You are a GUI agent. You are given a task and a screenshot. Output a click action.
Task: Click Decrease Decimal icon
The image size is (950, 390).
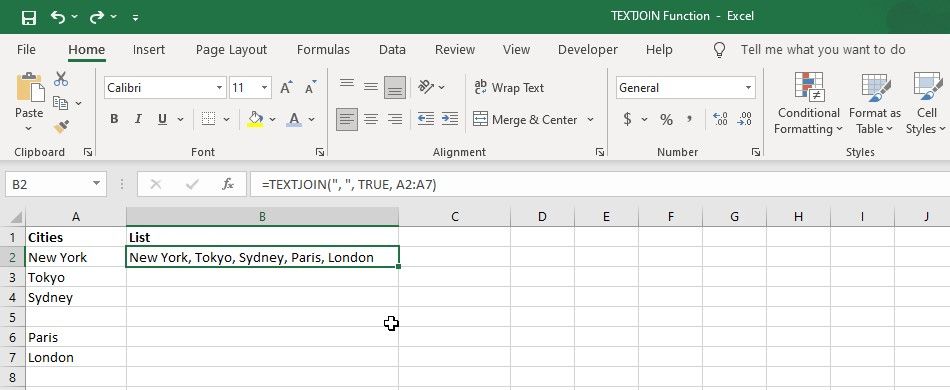pyautogui.click(x=745, y=119)
